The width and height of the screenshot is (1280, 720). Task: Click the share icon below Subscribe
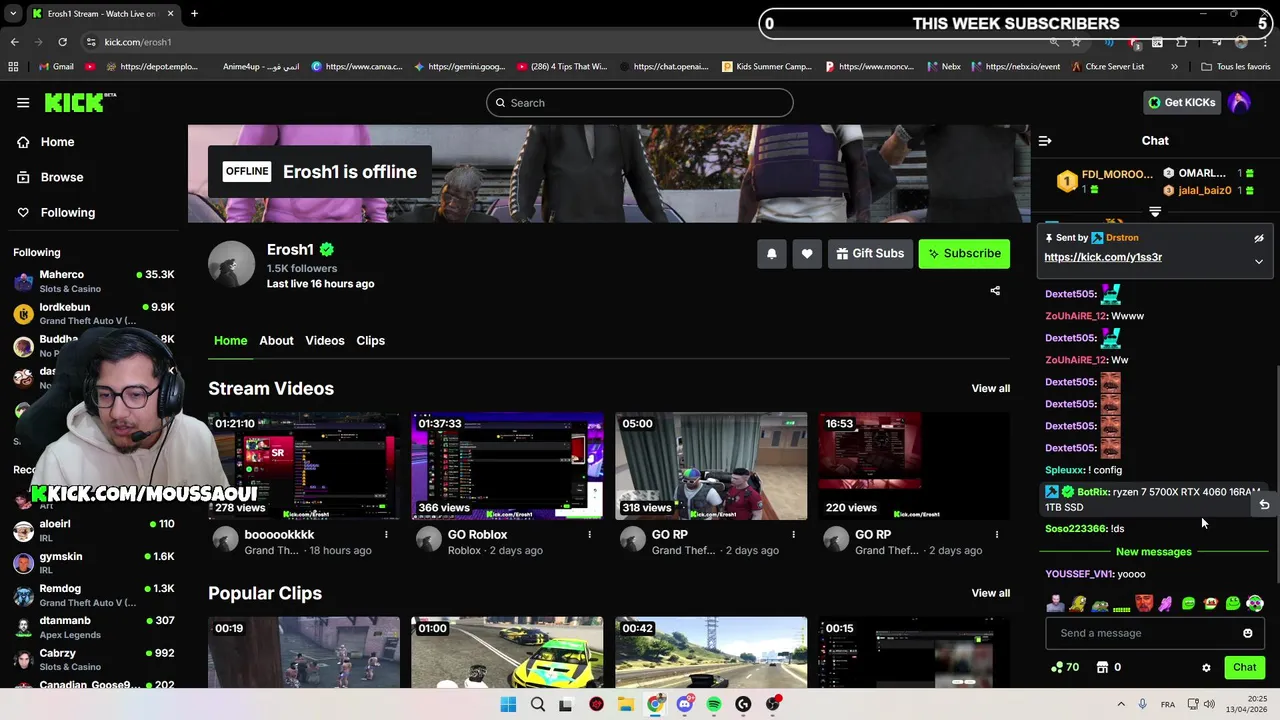pyautogui.click(x=995, y=291)
